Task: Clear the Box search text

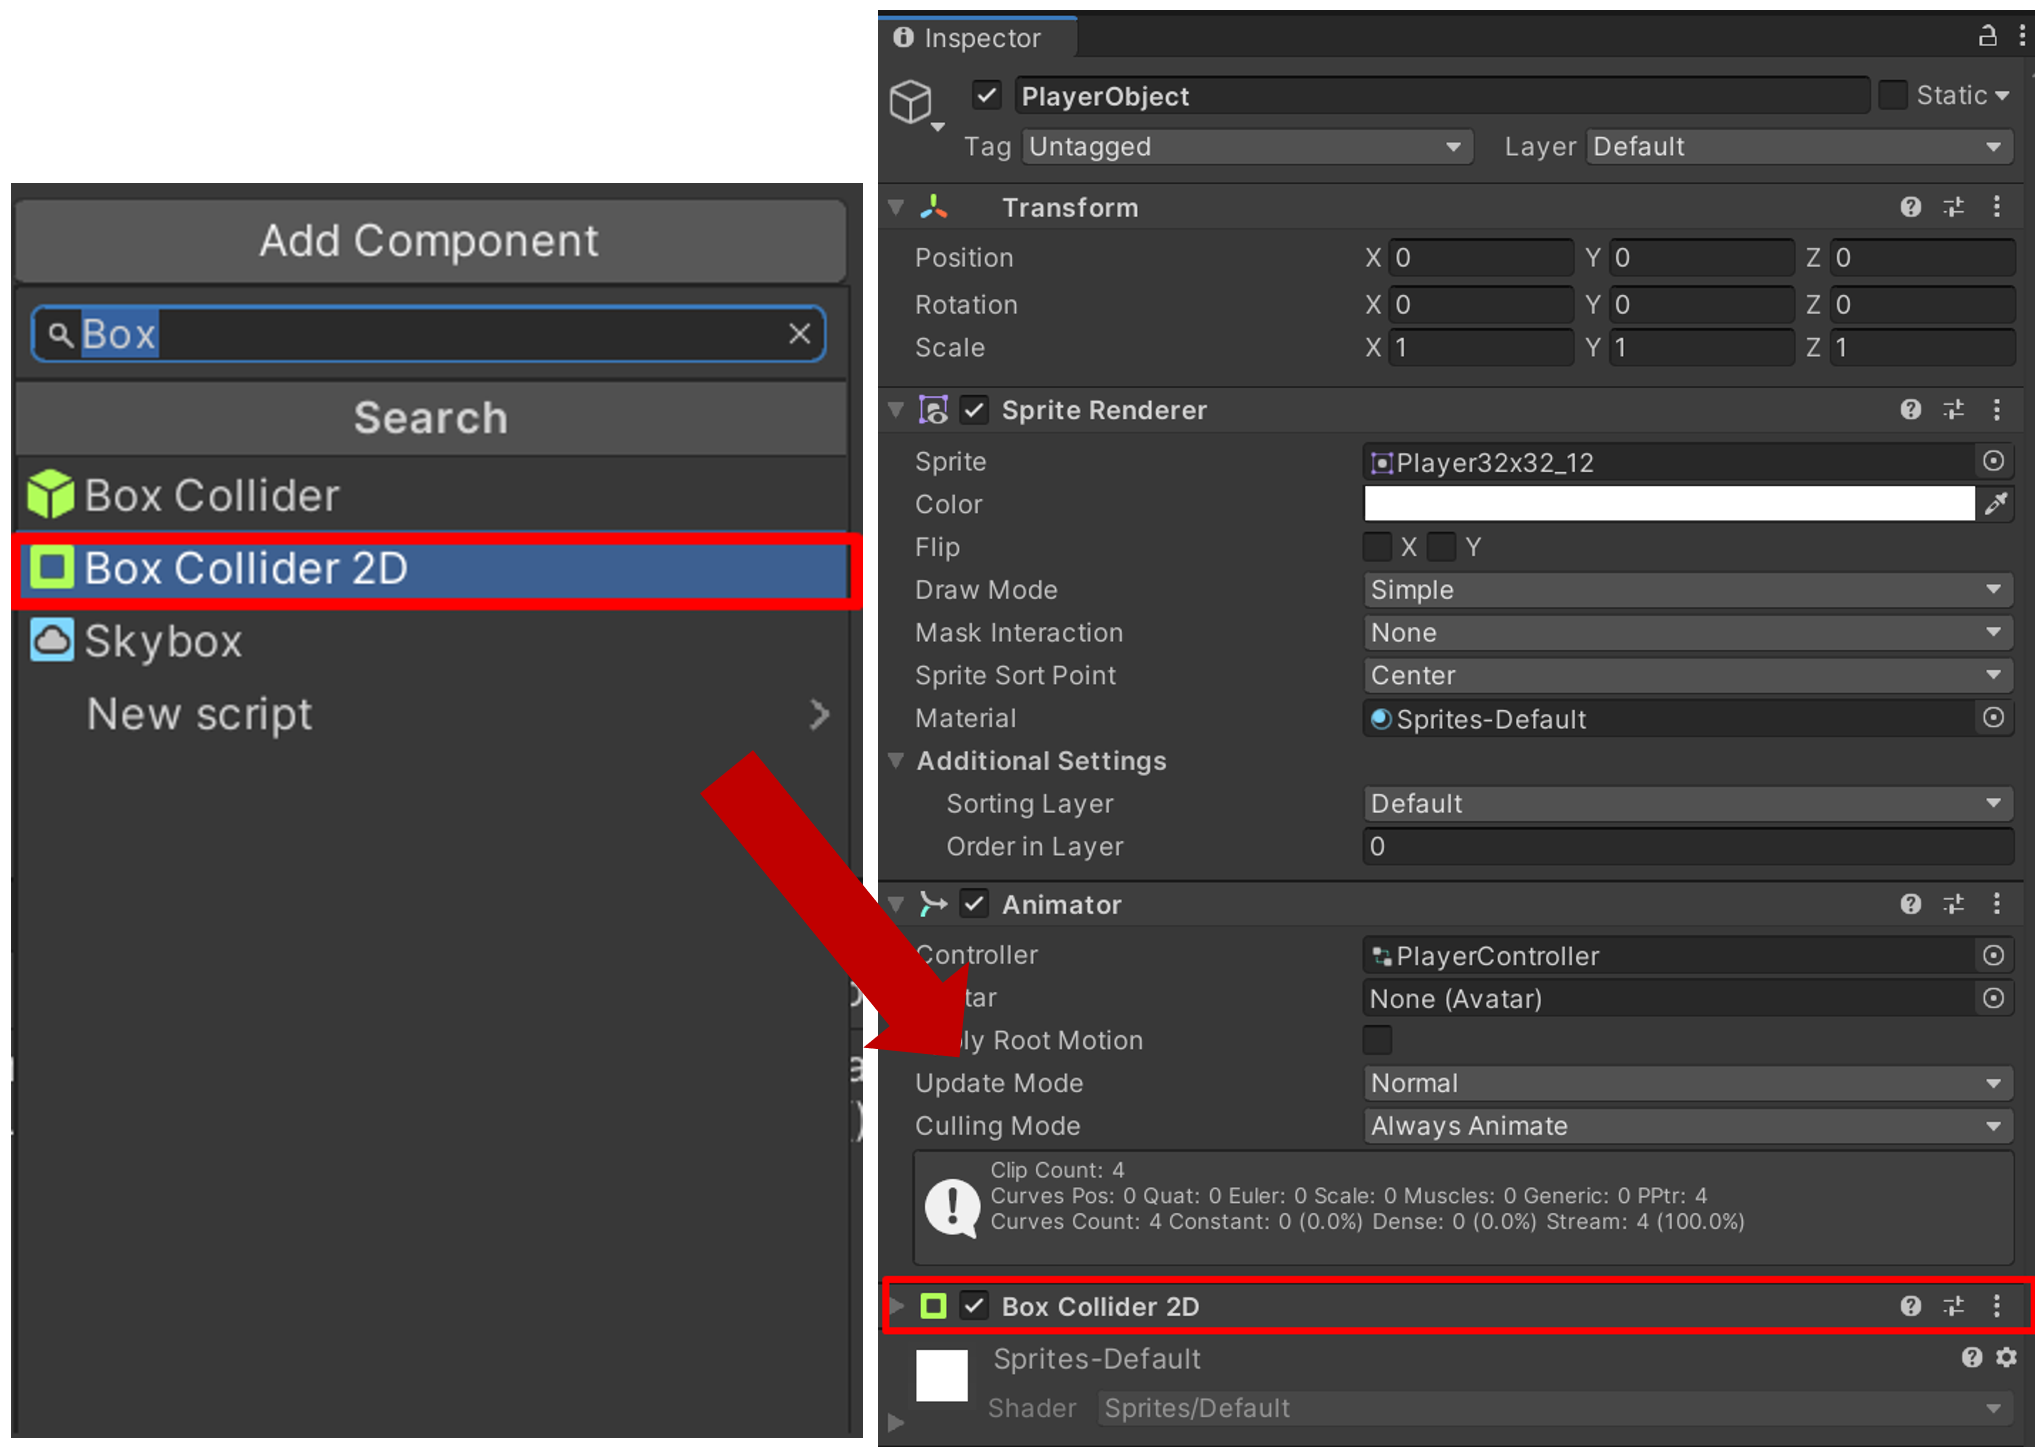Action: [799, 334]
